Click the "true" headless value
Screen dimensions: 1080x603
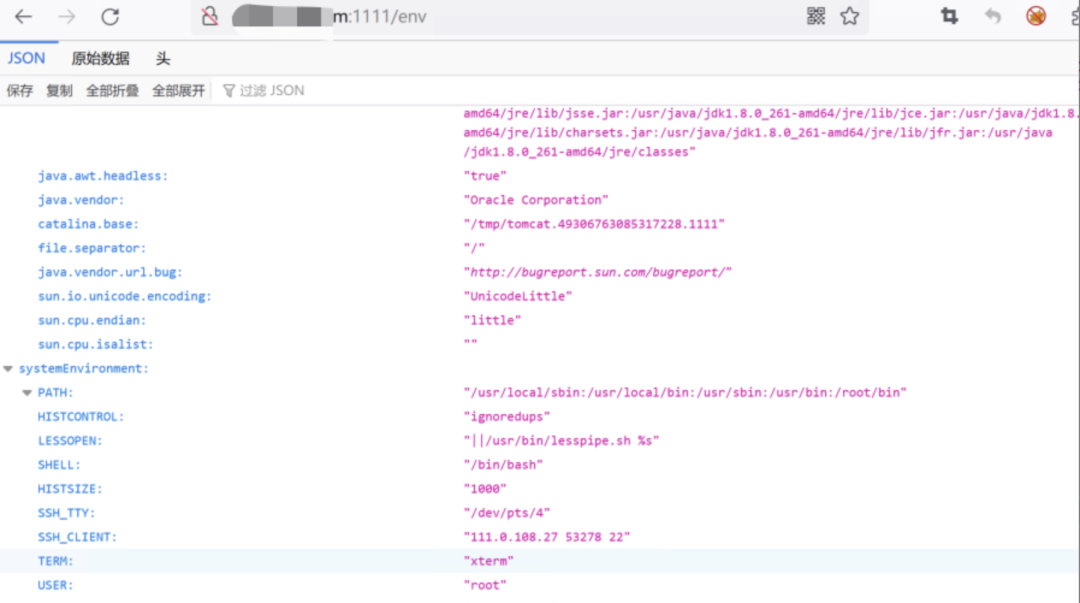pyautogui.click(x=485, y=176)
